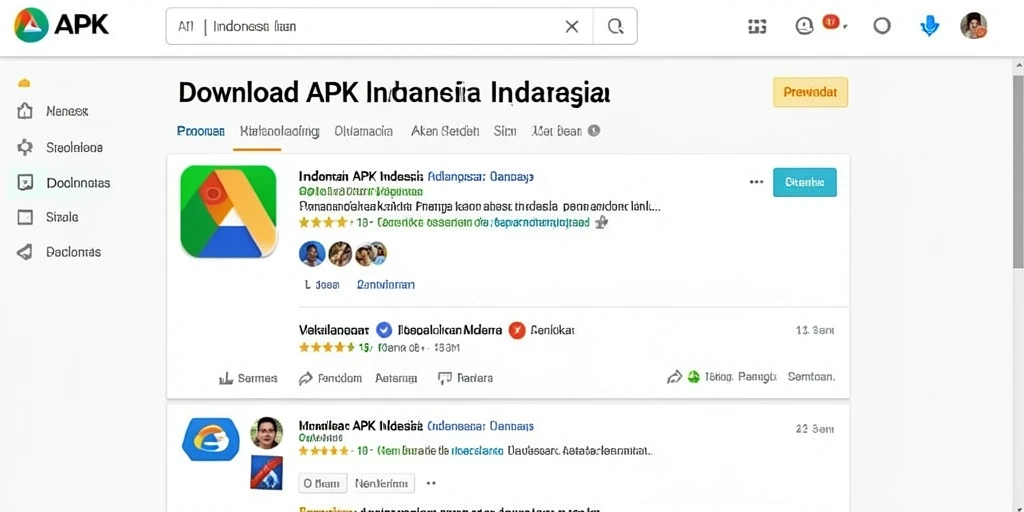Switch to the Otlamaoira tab

pyautogui.click(x=364, y=131)
